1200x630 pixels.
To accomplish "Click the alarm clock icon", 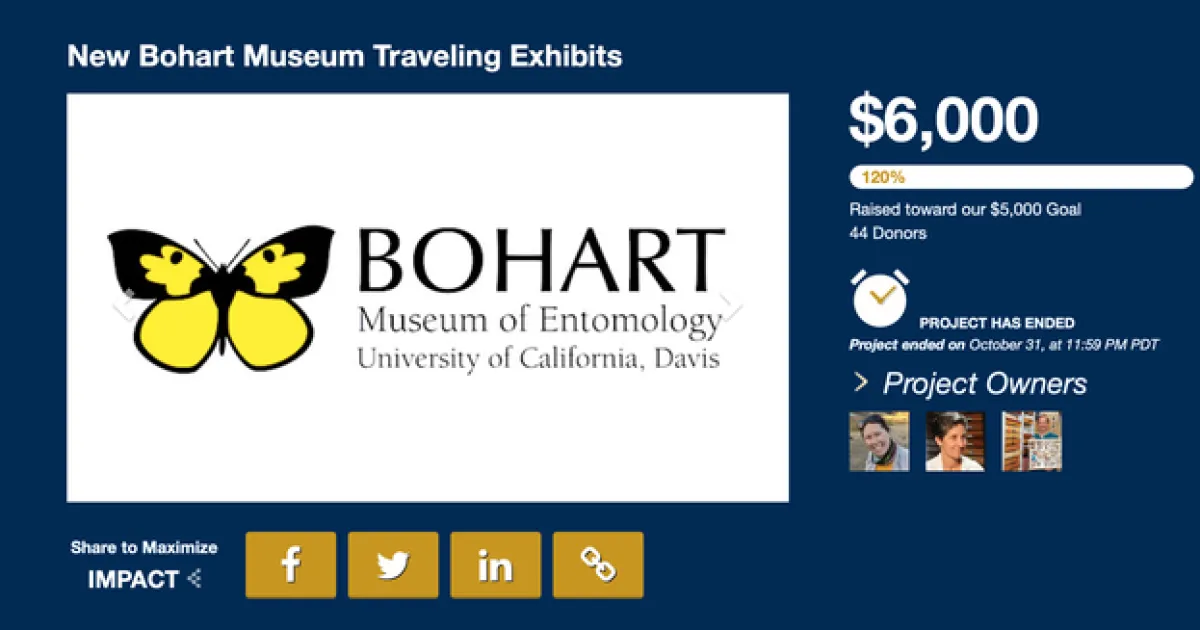I will coord(880,297).
